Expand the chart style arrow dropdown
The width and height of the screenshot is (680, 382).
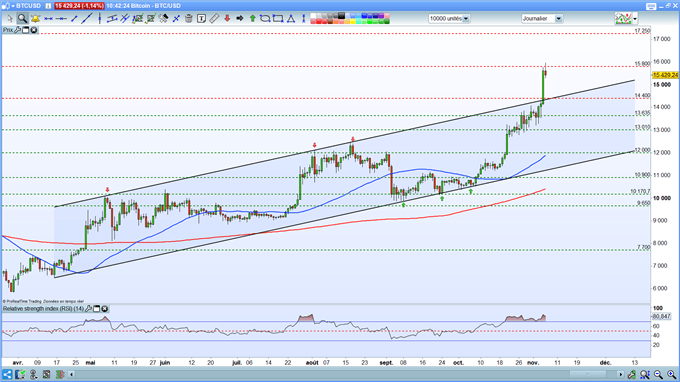[635, 19]
